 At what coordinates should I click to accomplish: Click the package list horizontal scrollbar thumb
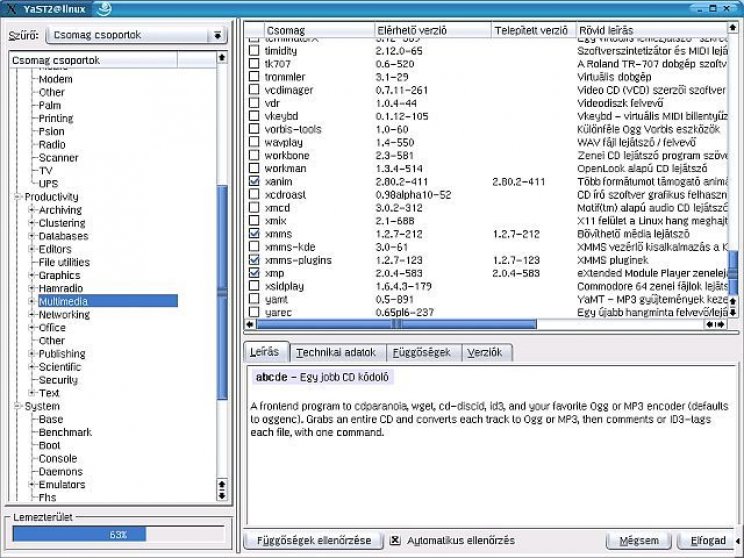pos(396,325)
